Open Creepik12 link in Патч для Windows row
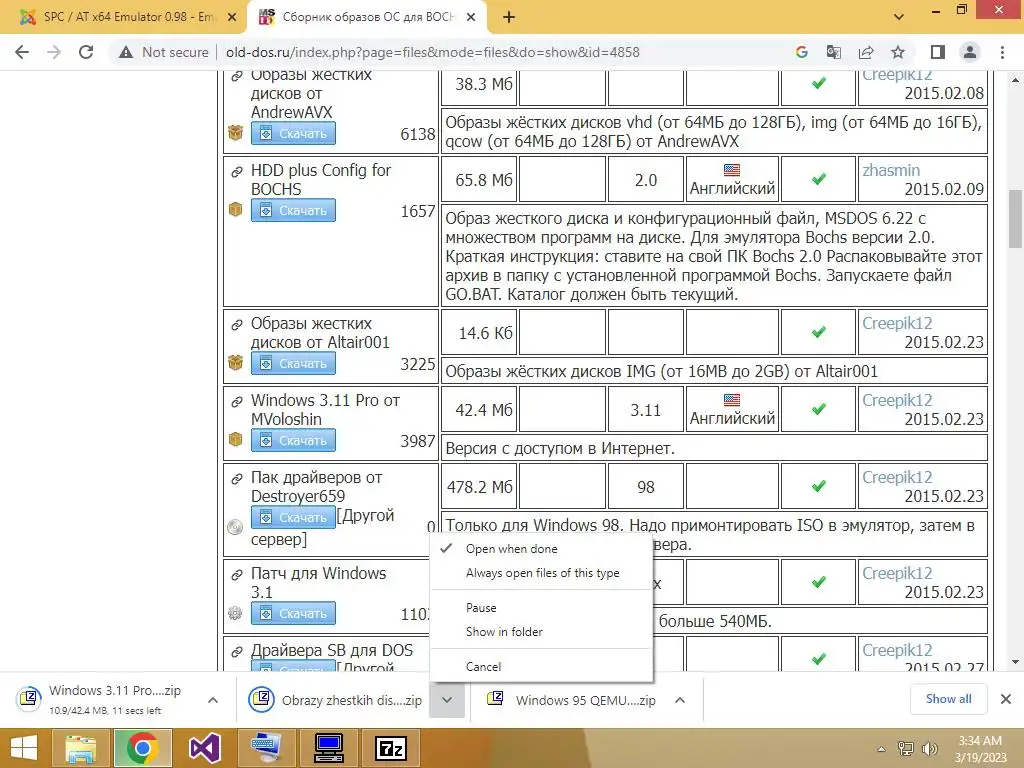Image resolution: width=1024 pixels, height=768 pixels. pos(897,573)
